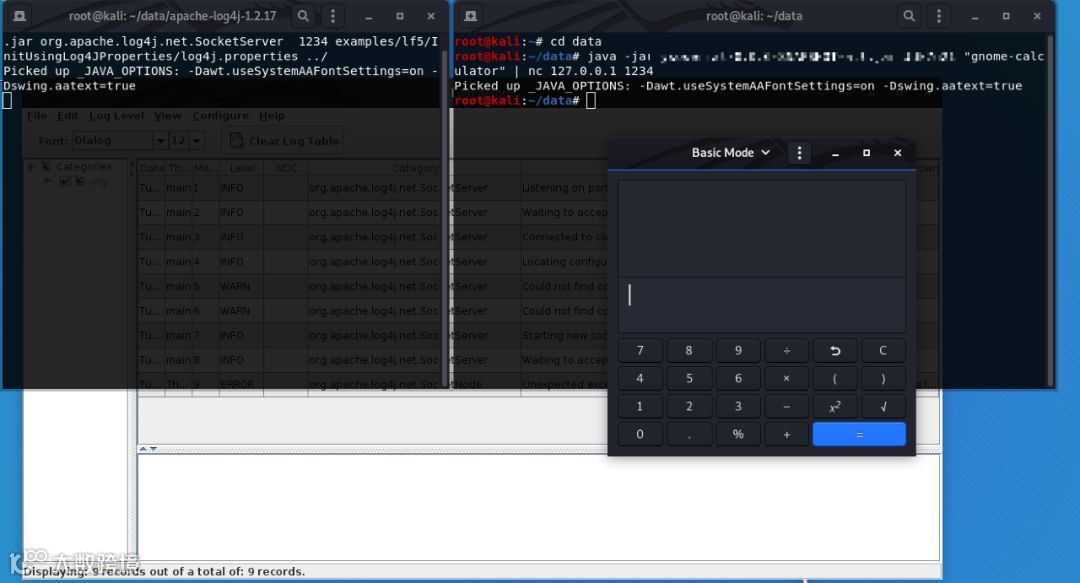
Task: Click the calculator plus button
Action: click(787, 434)
